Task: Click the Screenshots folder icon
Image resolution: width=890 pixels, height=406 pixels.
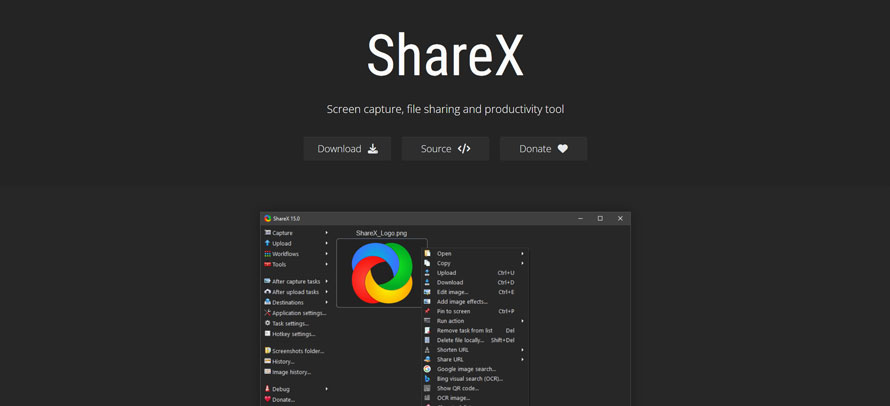Action: click(267, 351)
